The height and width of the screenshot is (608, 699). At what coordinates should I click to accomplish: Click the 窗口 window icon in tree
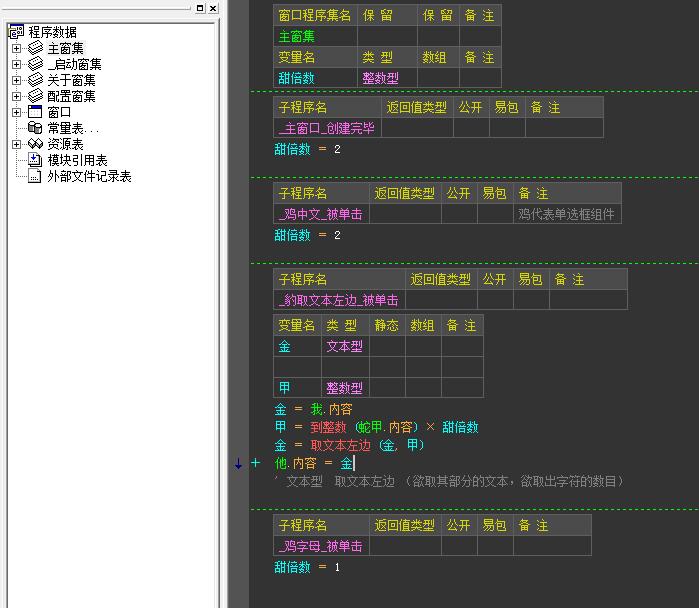coord(36,112)
